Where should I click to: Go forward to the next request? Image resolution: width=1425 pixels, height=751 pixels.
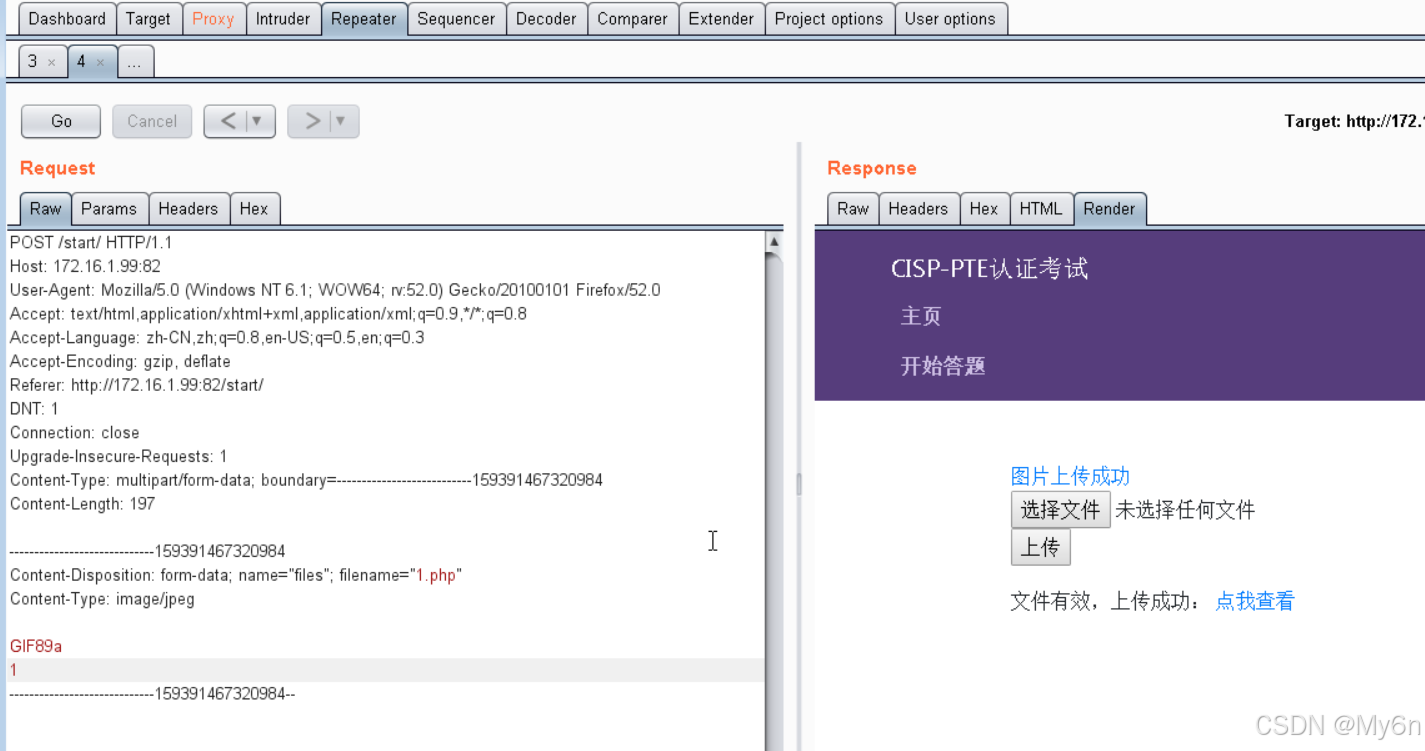pyautogui.click(x=312, y=121)
